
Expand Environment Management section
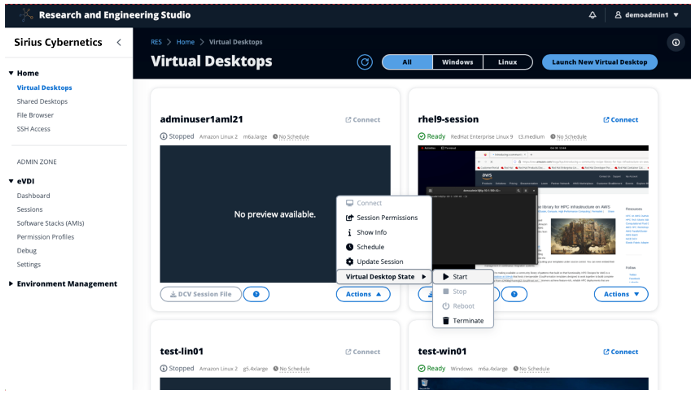(11, 284)
